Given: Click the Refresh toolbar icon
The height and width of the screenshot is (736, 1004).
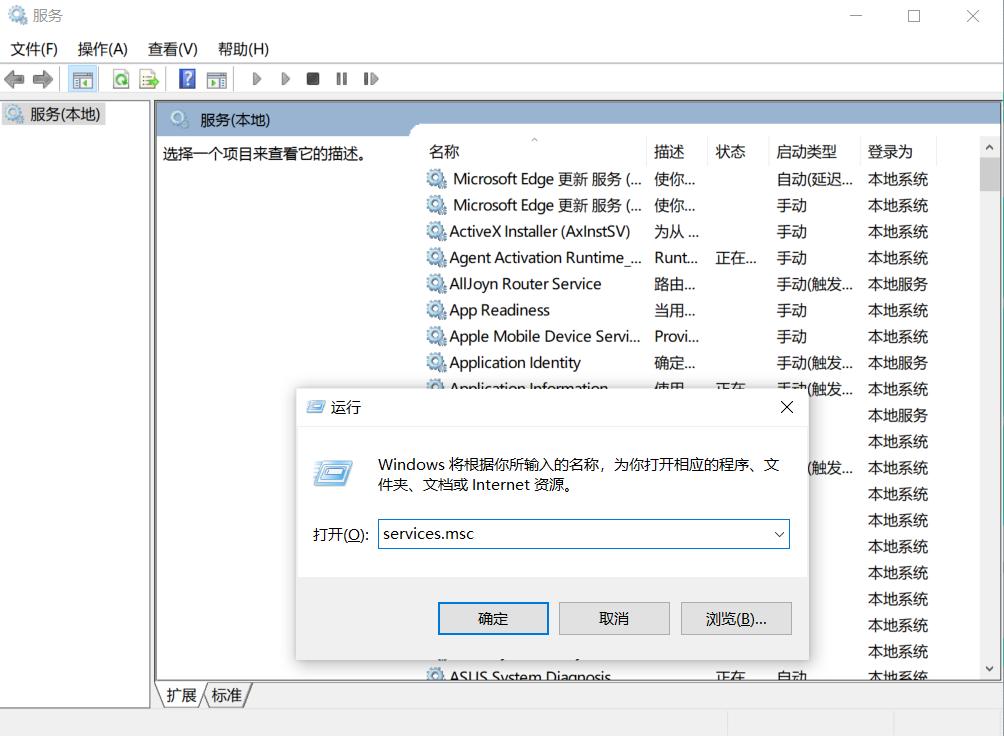Looking at the screenshot, I should (121, 79).
